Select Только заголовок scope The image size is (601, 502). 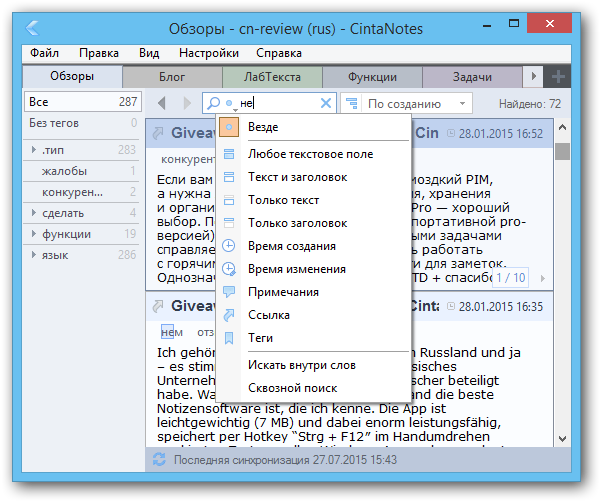point(314,223)
